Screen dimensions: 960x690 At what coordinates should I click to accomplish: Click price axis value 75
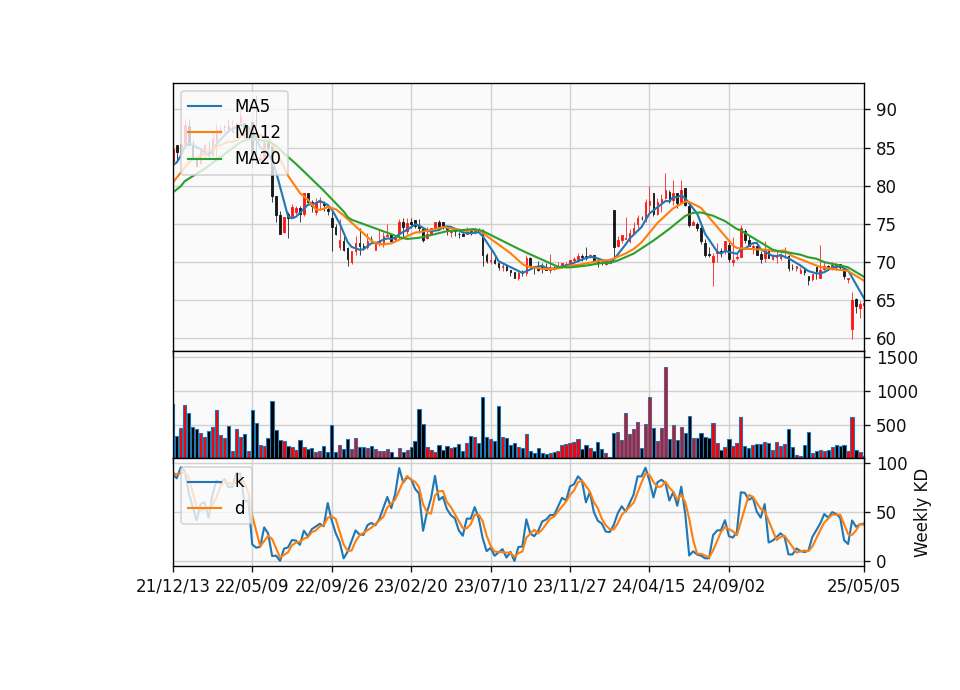point(887,225)
